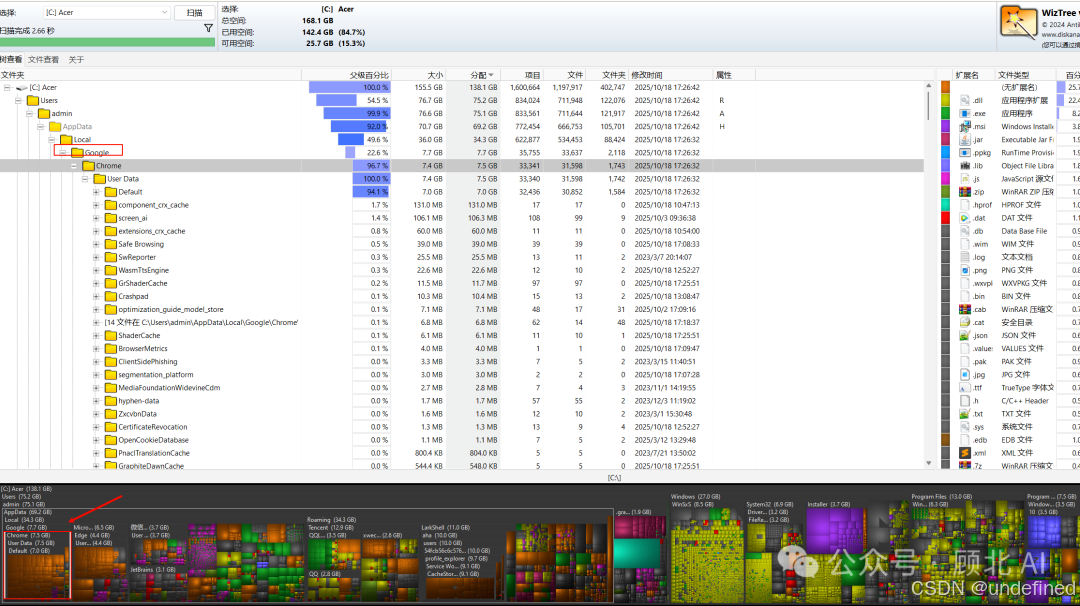This screenshot has width=1080, height=606.
Task: Click the .xml Sublime file icon
Action: 965,453
